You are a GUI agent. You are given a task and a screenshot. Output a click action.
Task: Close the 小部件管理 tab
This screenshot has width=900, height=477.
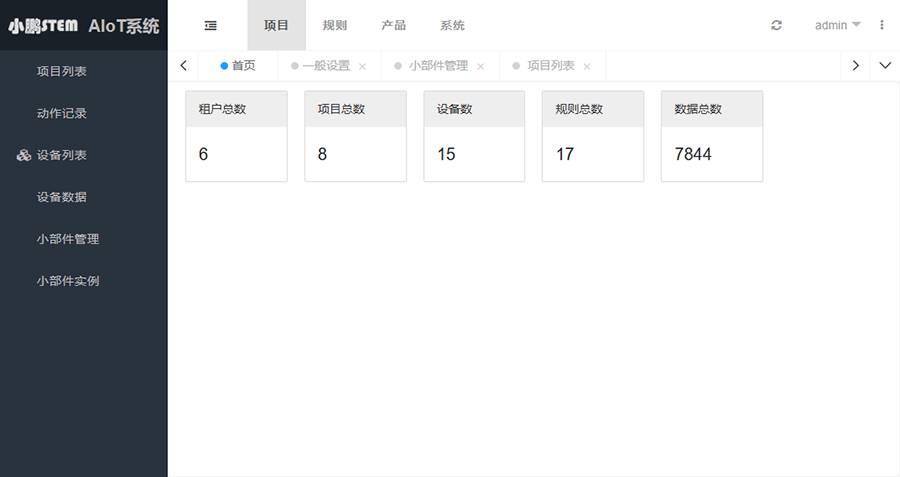click(x=480, y=66)
